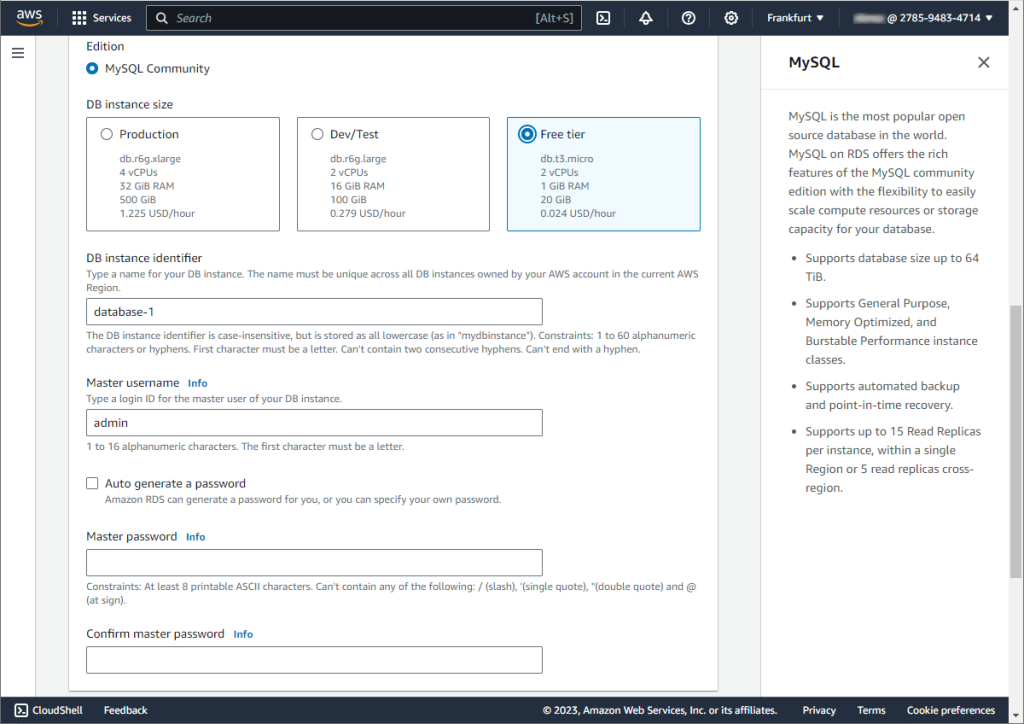Screen dimensions: 1024x724
Task: Open the Frankfurt region dropdown
Action: [x=795, y=18]
